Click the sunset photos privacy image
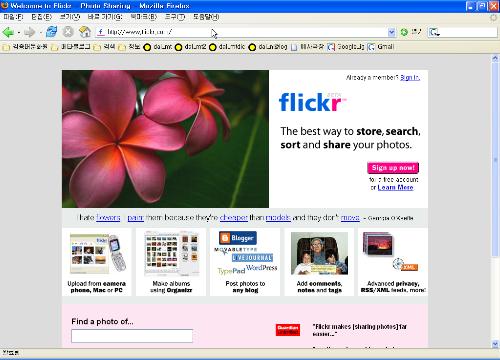 click(x=378, y=244)
